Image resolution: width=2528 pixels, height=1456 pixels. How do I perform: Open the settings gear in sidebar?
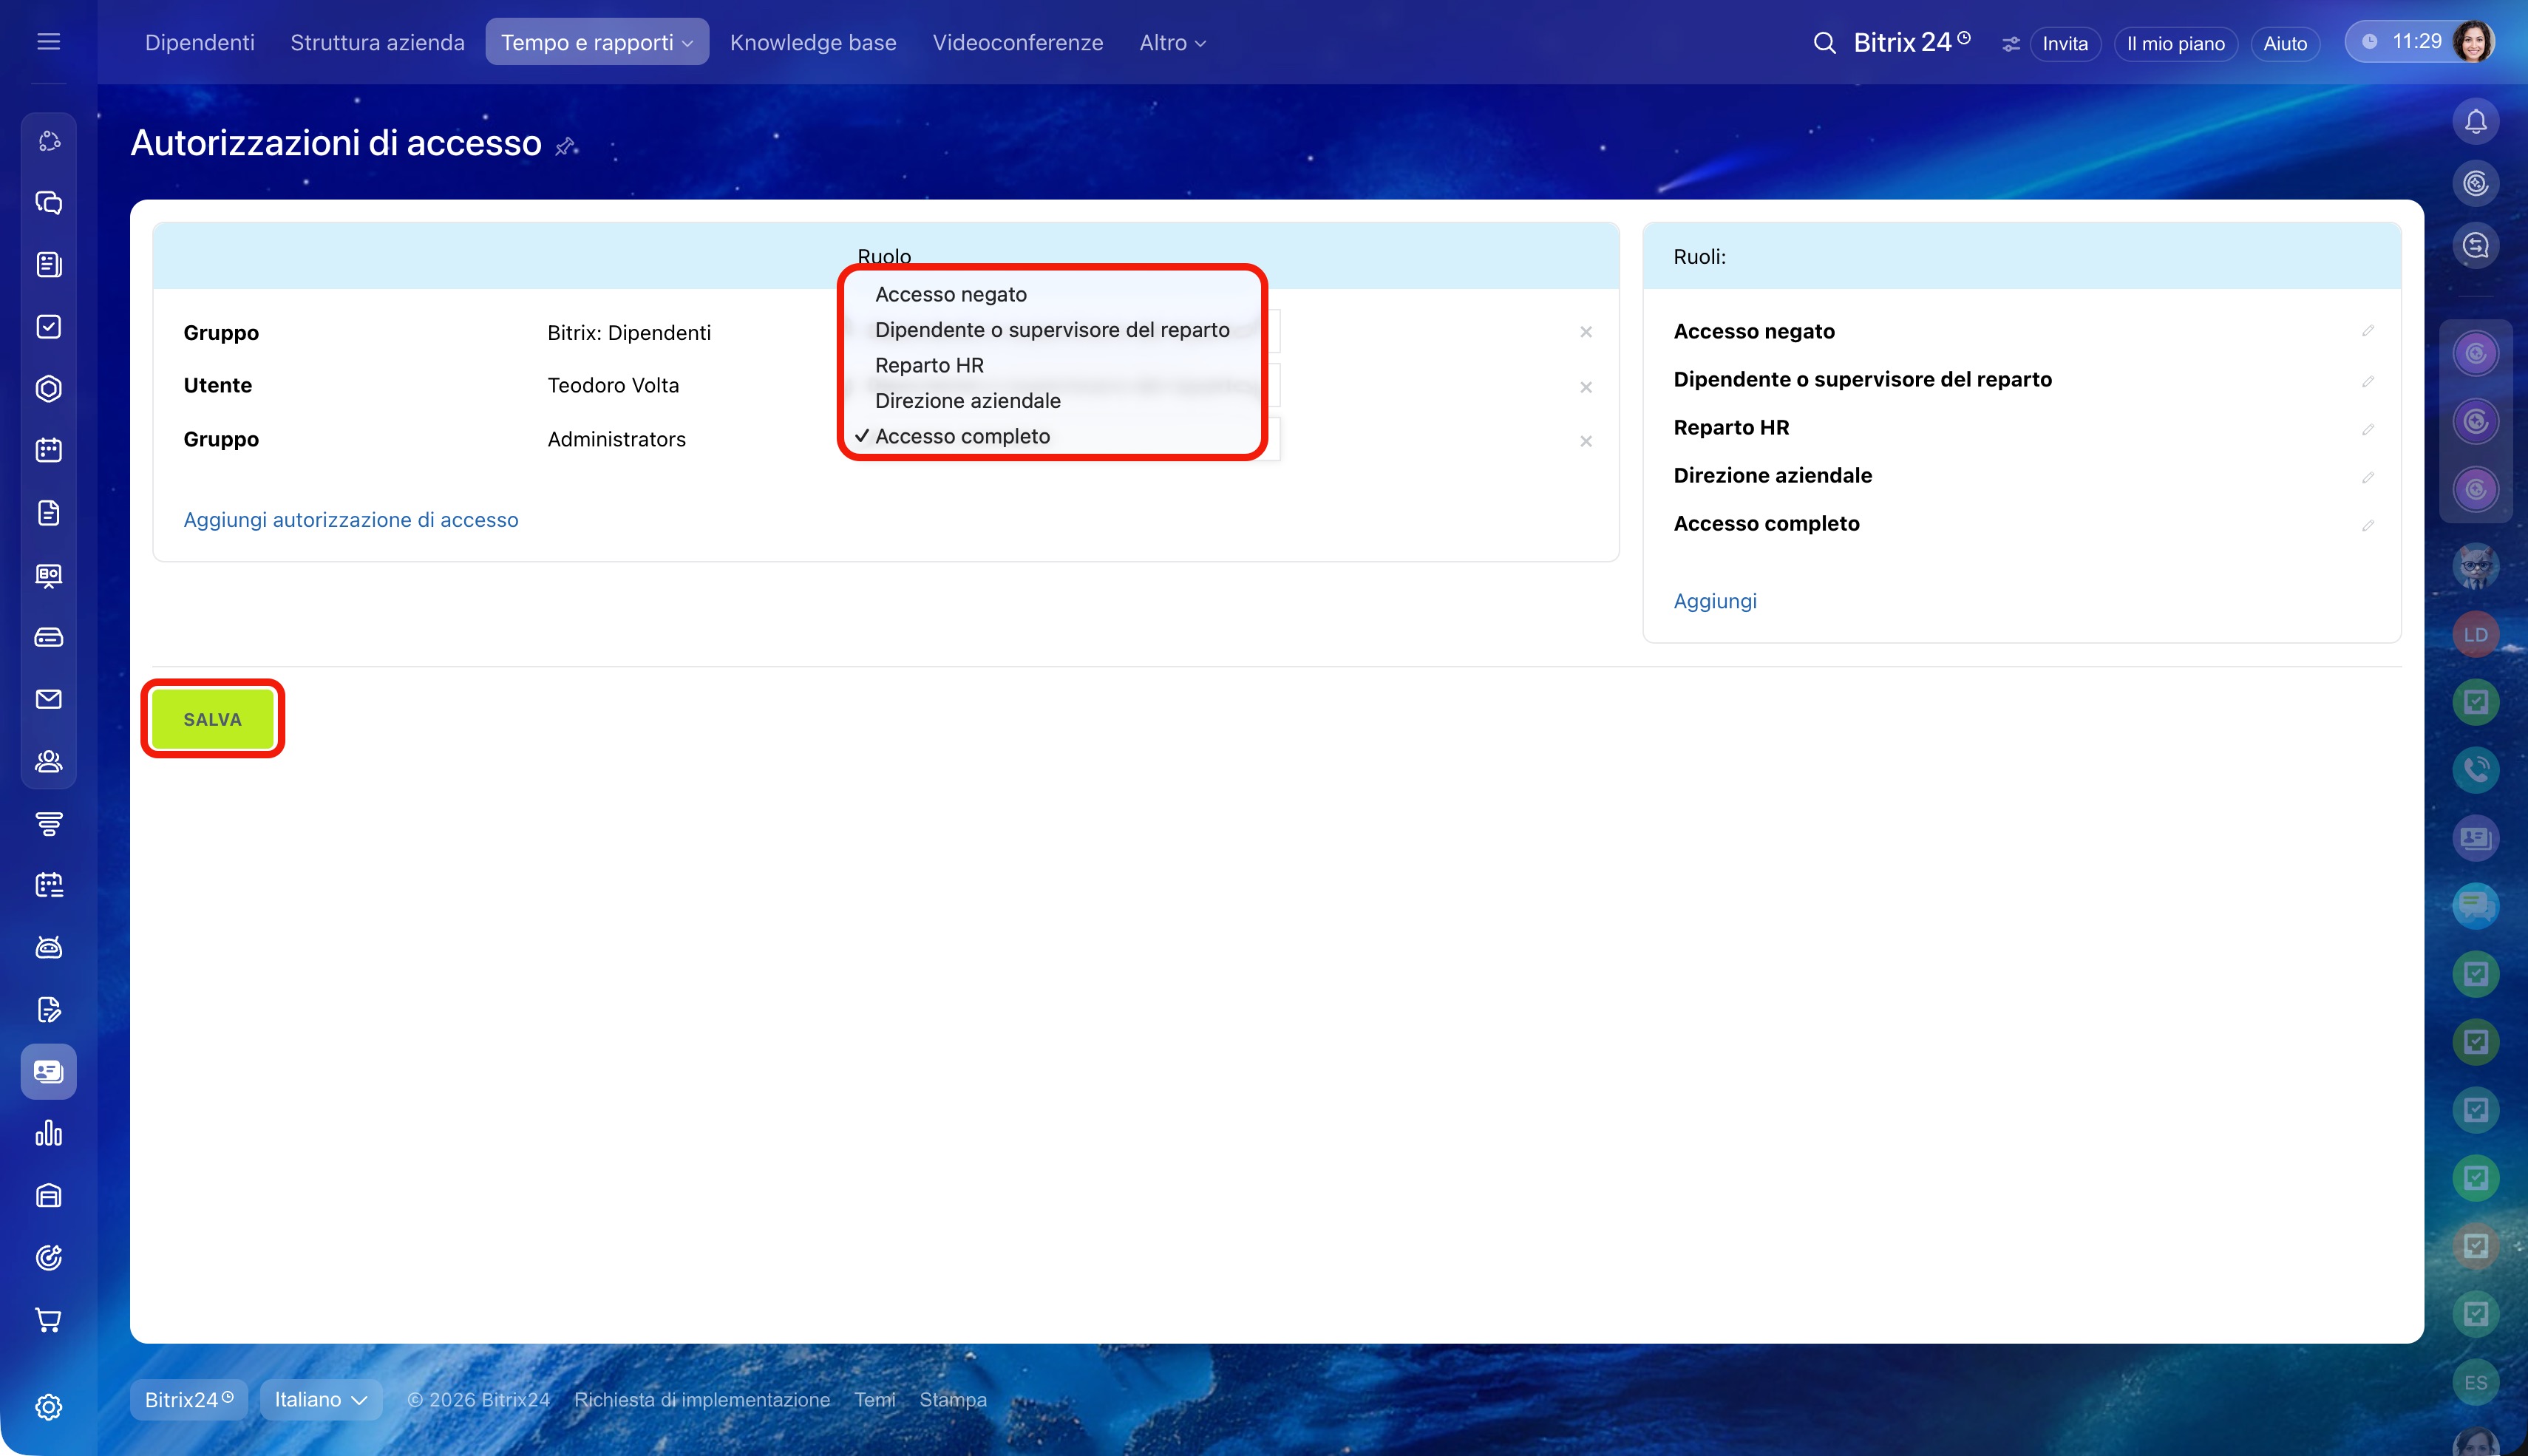[48, 1407]
